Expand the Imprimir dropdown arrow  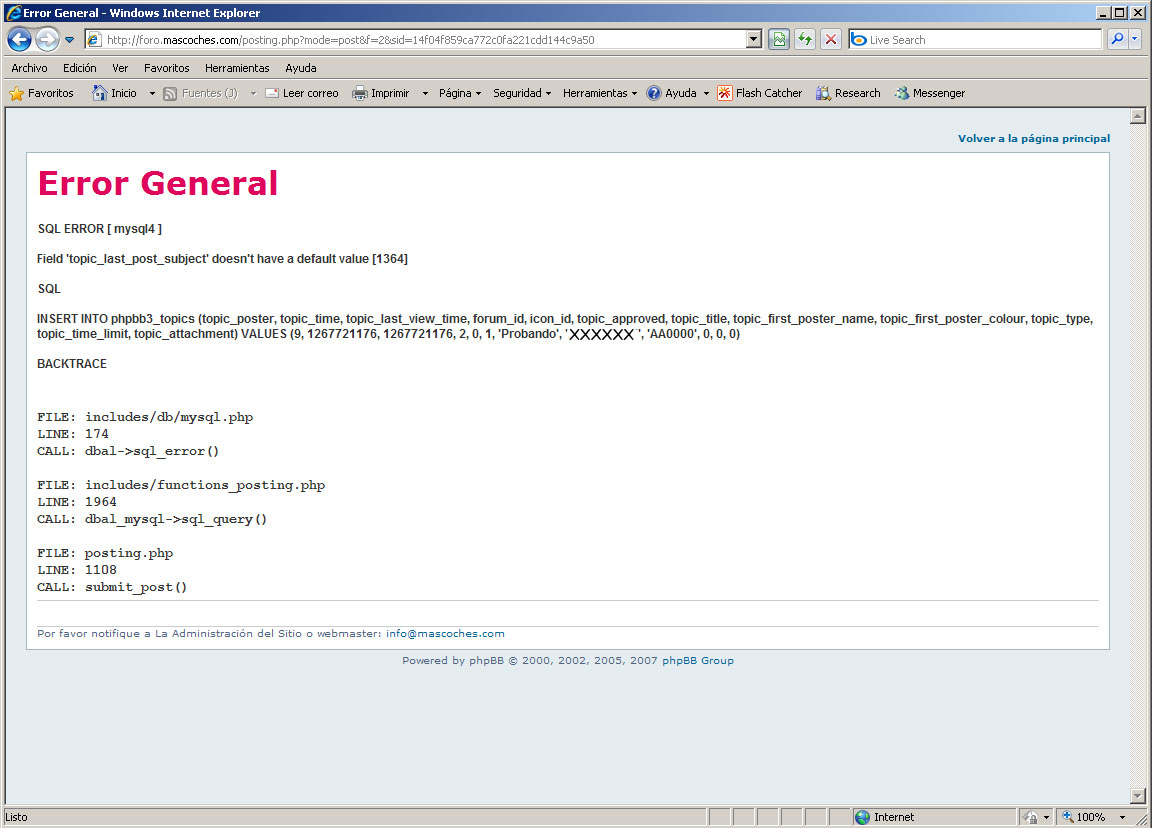[x=425, y=93]
